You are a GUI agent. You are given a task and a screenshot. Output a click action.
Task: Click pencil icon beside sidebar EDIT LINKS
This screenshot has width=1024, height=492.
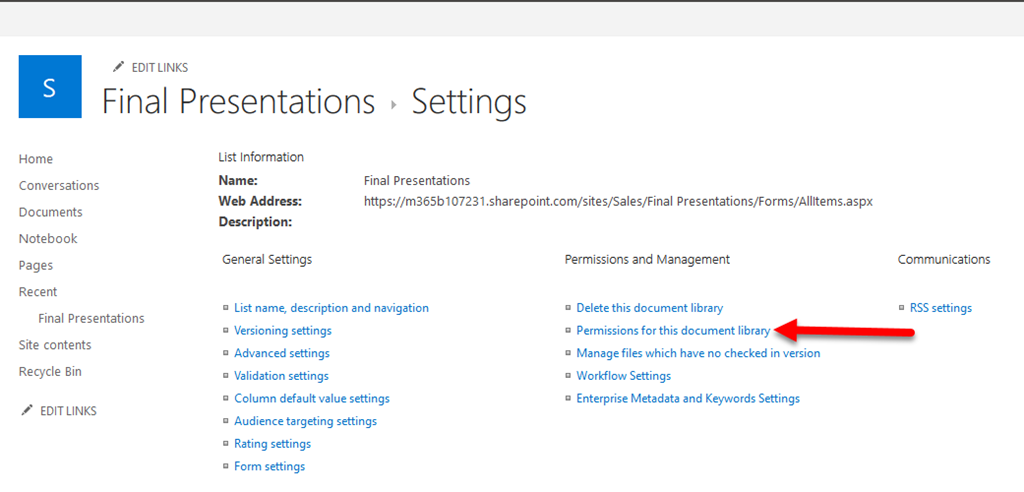point(26,411)
